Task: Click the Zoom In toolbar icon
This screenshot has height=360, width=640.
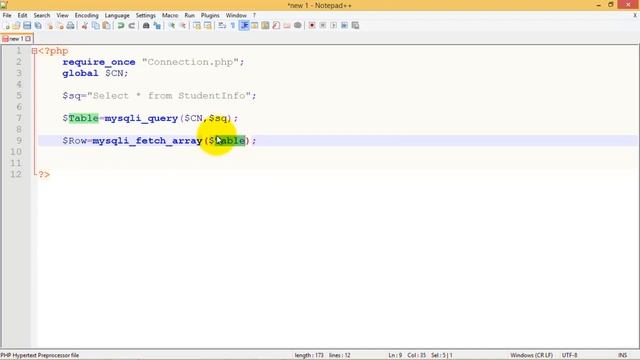Action: point(171,26)
